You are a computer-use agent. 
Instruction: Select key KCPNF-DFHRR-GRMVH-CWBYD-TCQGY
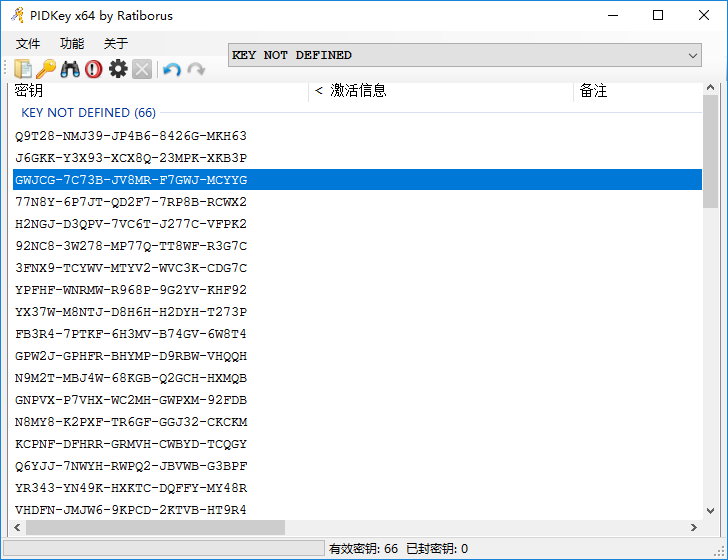pyautogui.click(x=131, y=444)
